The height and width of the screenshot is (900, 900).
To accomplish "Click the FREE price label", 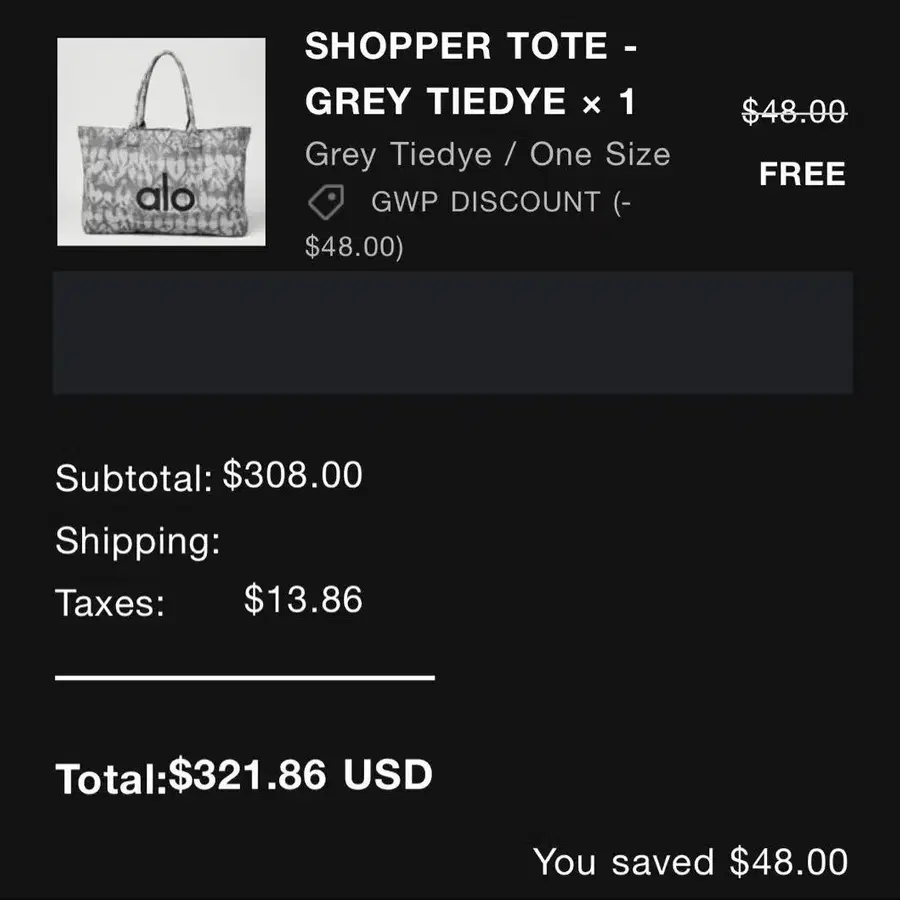I will [x=802, y=175].
